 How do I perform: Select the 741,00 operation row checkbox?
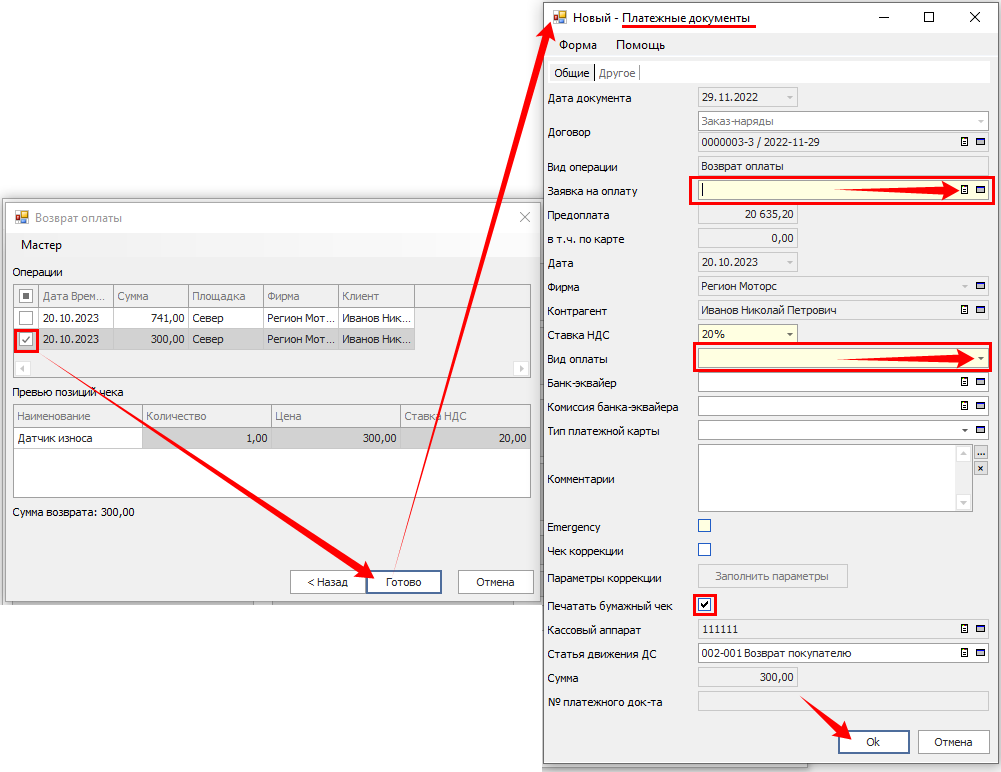tap(26, 318)
